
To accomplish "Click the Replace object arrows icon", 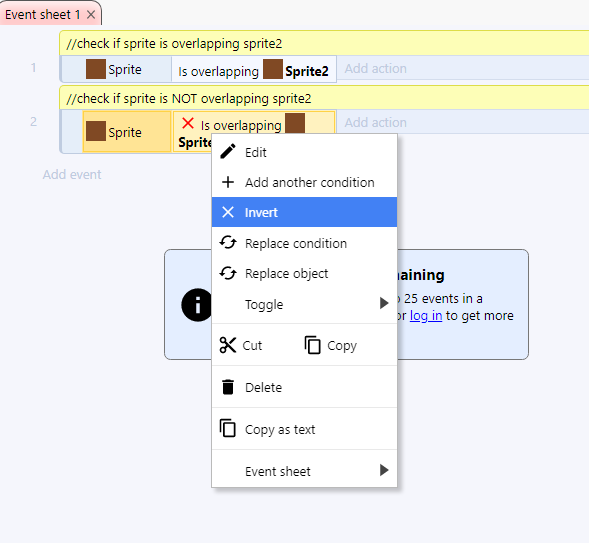I will point(228,273).
